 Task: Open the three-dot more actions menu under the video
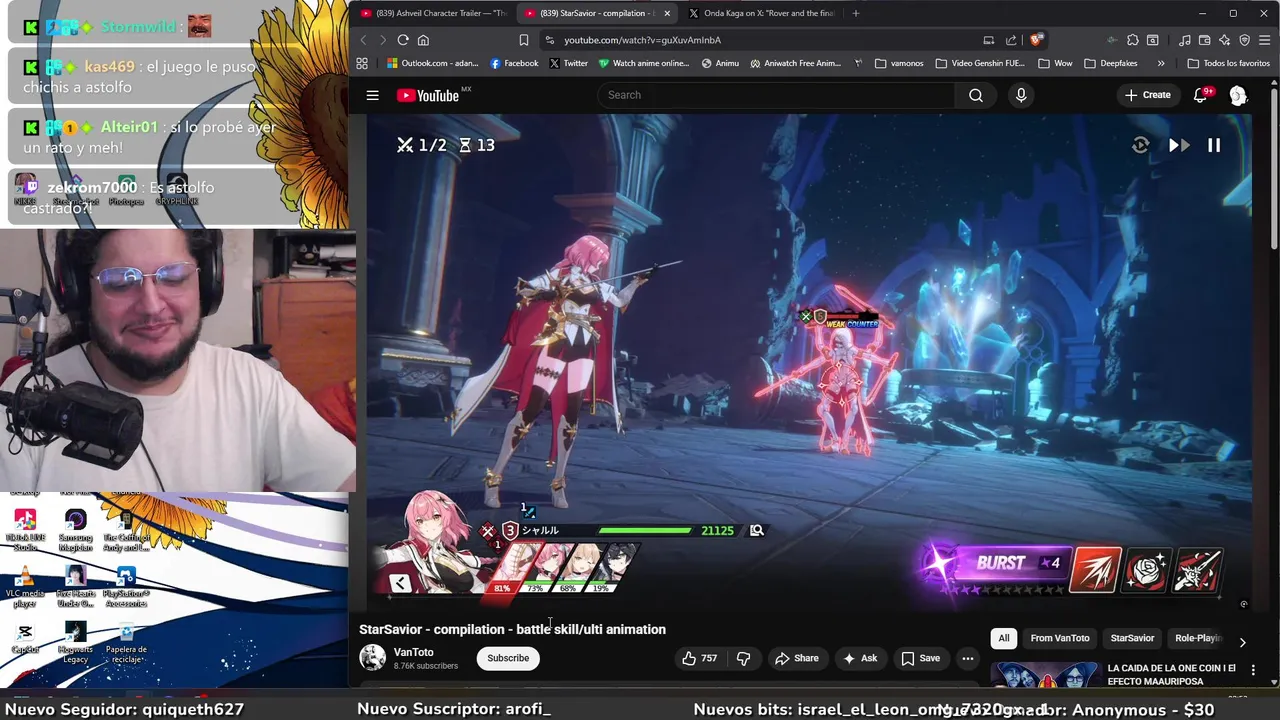pyautogui.click(x=967, y=658)
